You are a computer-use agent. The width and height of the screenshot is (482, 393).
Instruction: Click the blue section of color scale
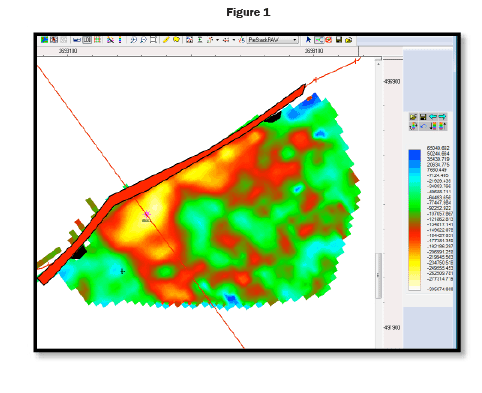pos(414,157)
